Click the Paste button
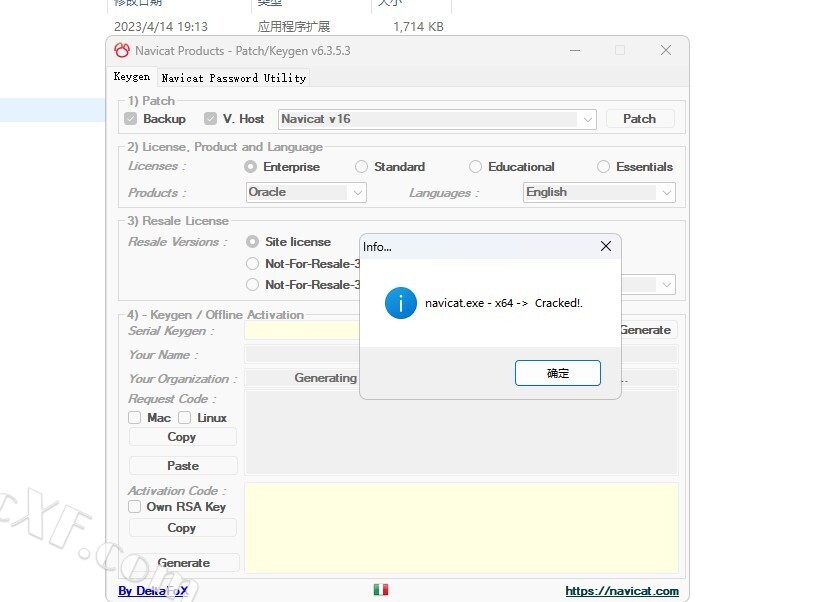This screenshot has width=818, height=602. coord(183,466)
